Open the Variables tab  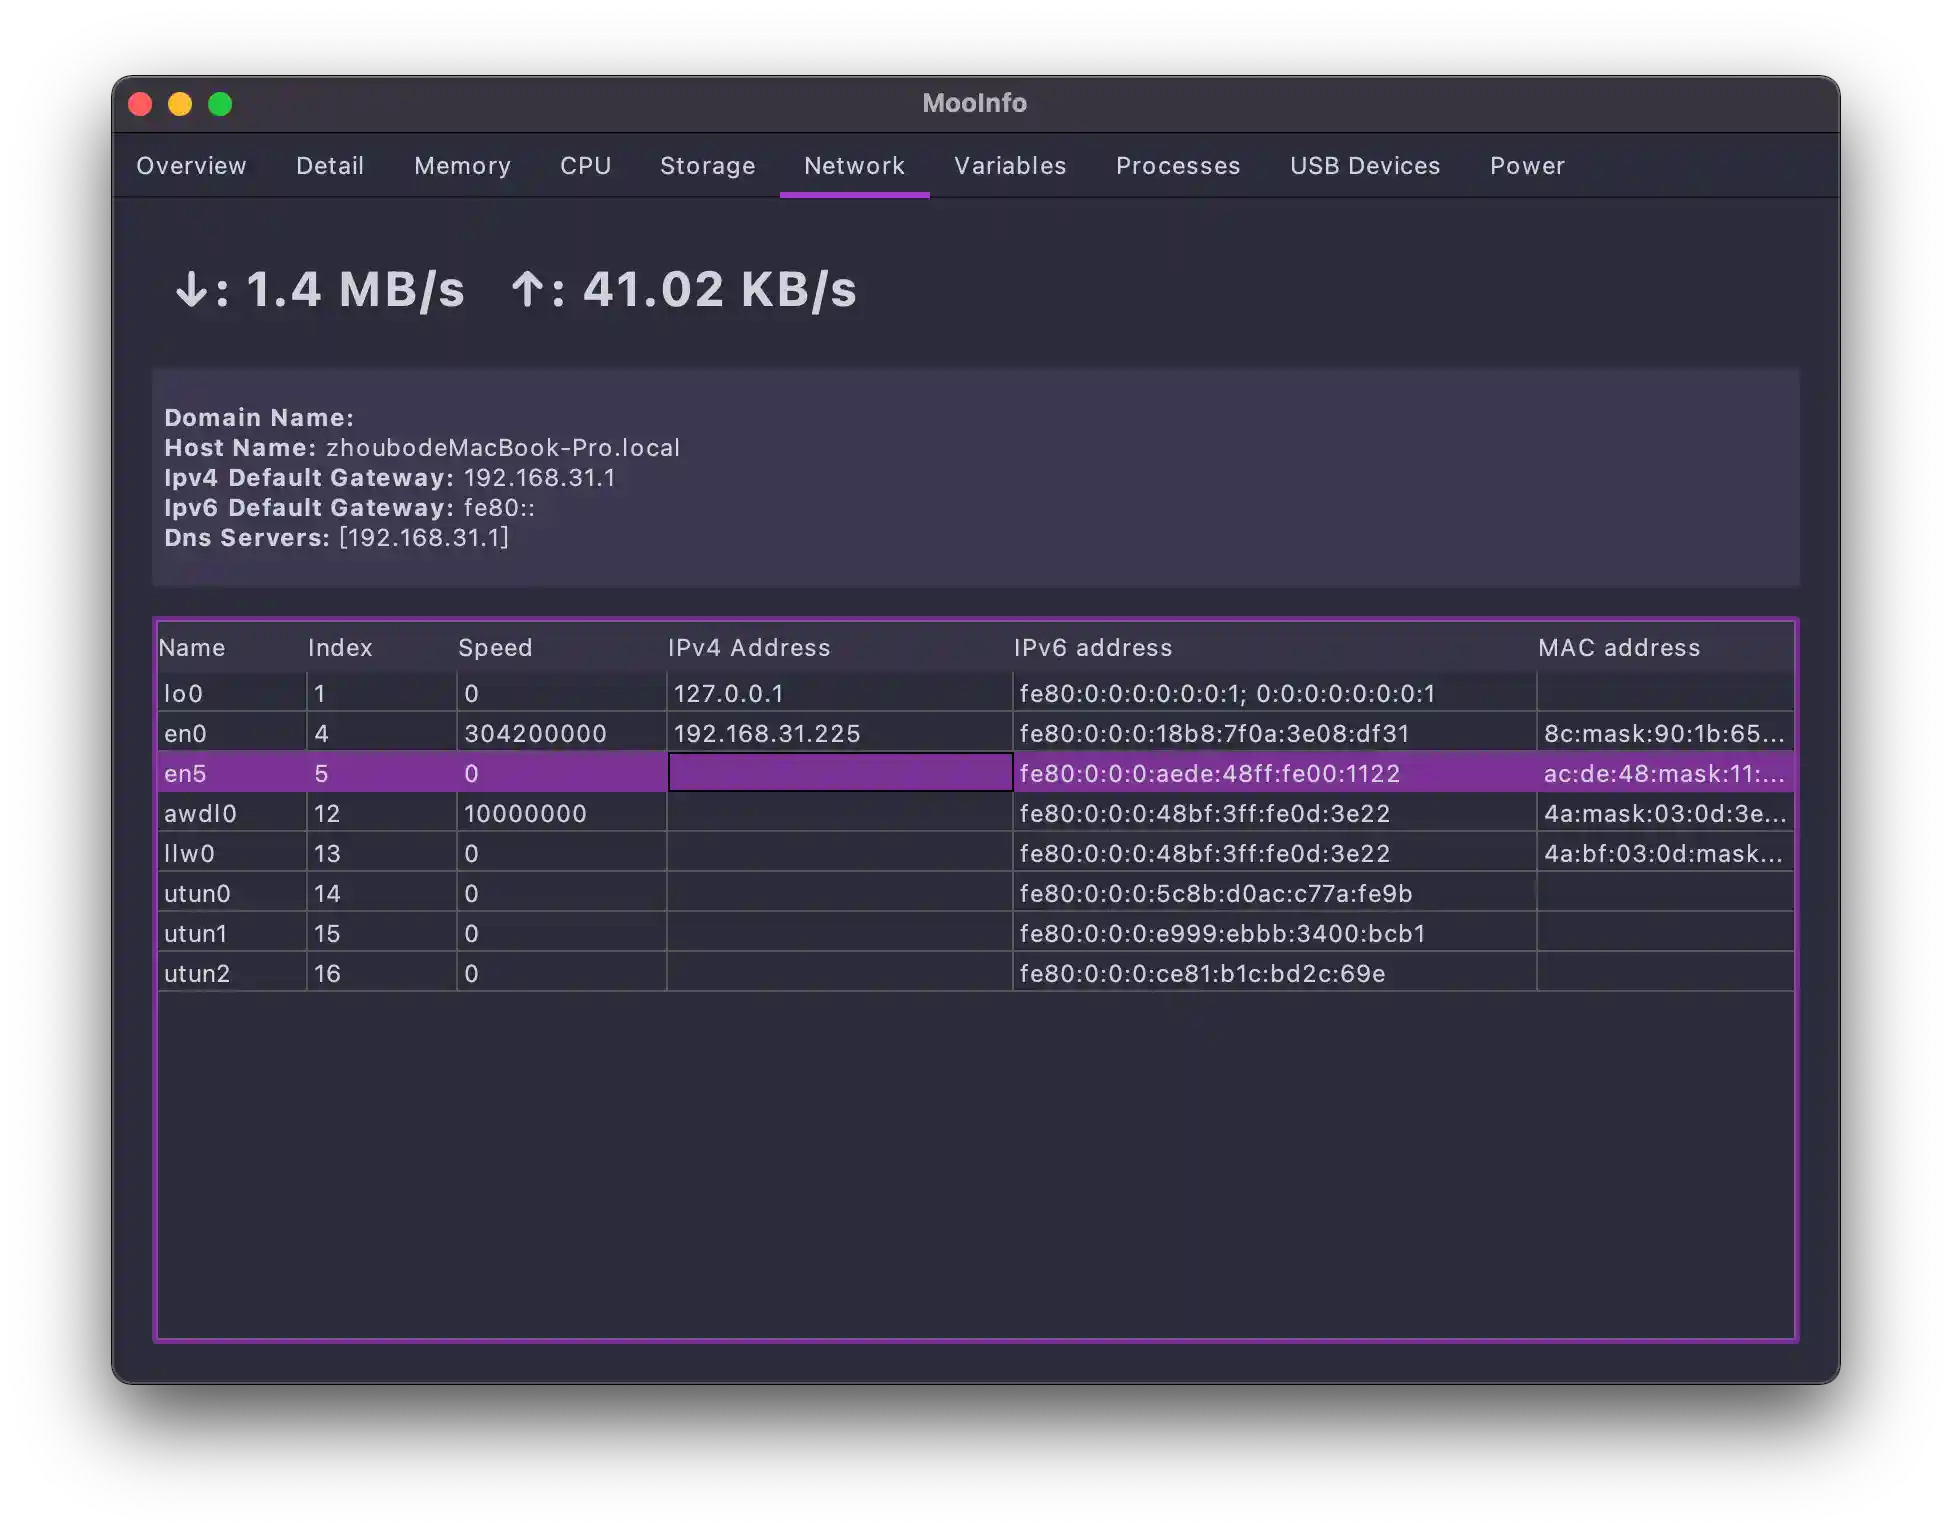click(1009, 166)
